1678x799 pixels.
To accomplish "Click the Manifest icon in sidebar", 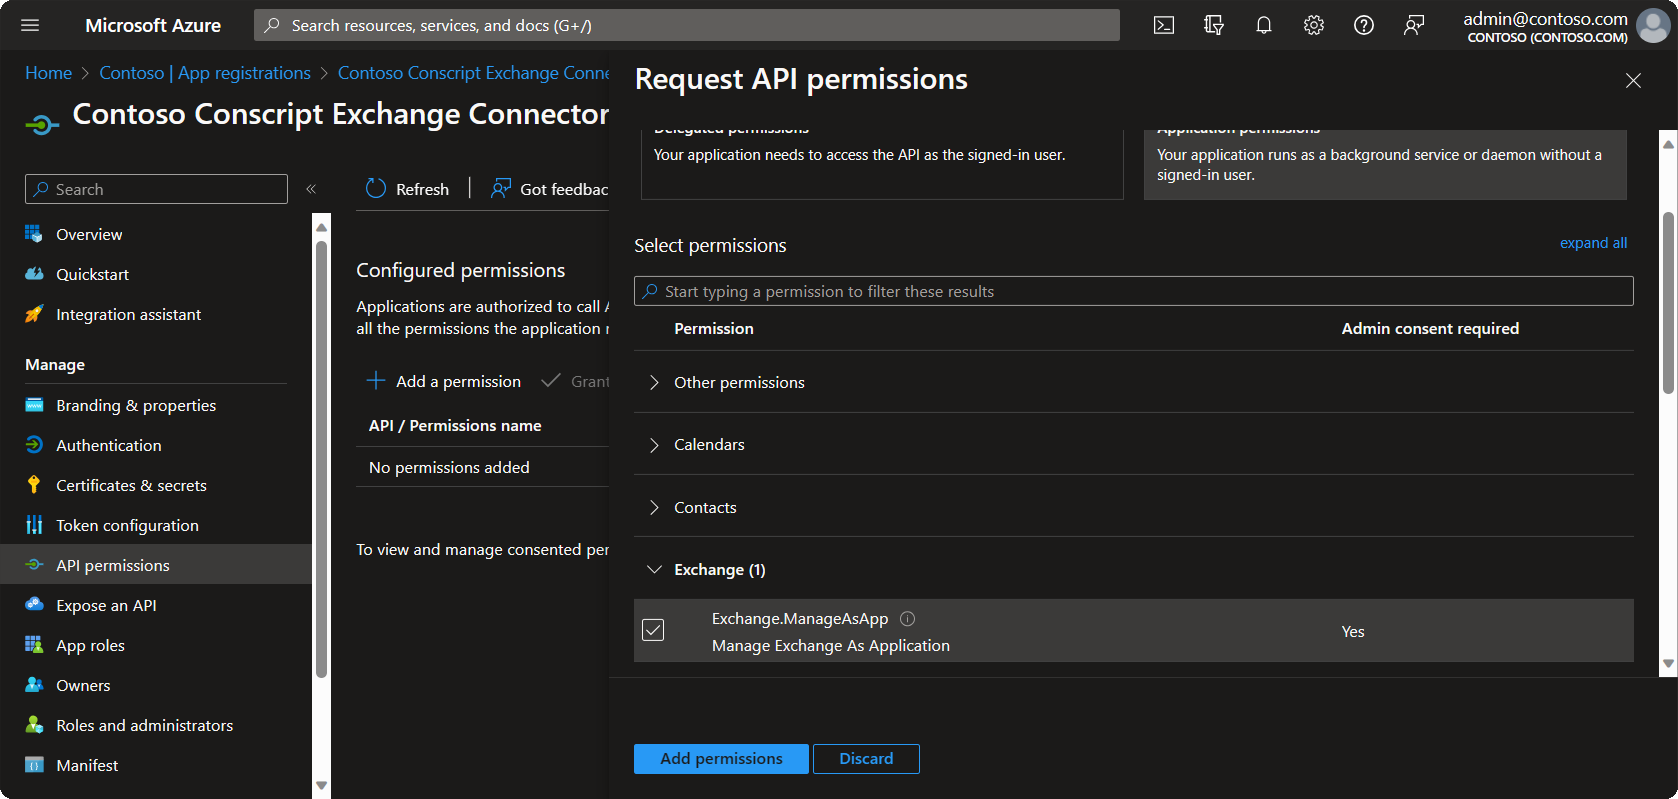I will [x=34, y=765].
